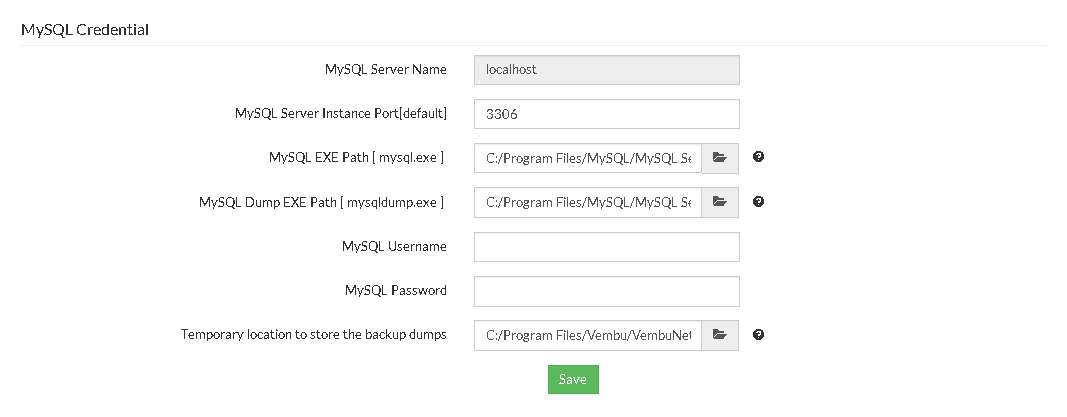Viewport: 1067px width, 417px height.
Task: Show help for temporary backup dumps location
Action: [759, 335]
